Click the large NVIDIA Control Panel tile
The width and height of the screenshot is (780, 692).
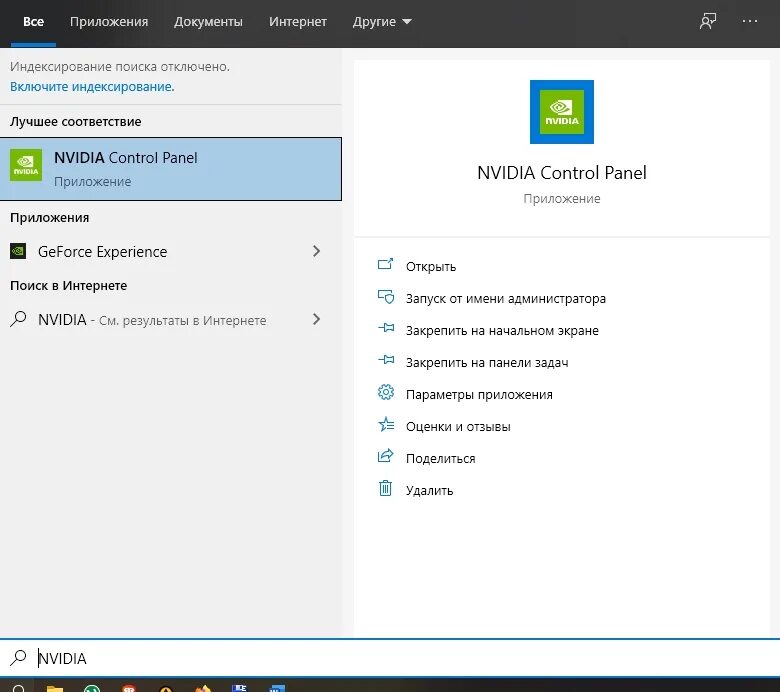tap(562, 112)
